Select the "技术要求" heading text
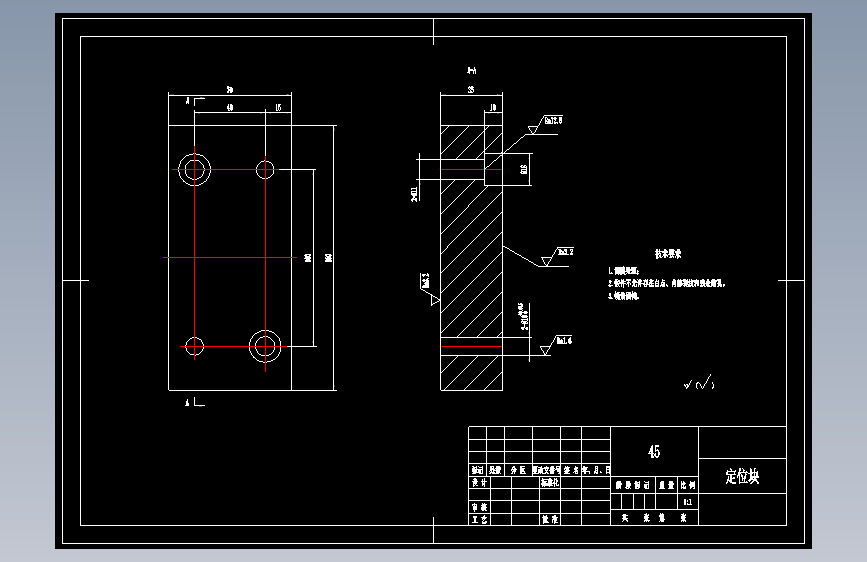The width and height of the screenshot is (867, 562). click(668, 254)
